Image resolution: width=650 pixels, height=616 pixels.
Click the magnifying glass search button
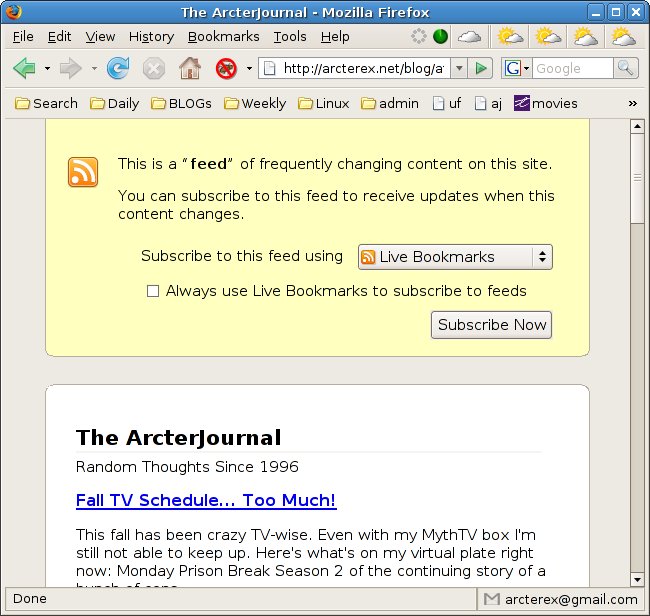(x=625, y=68)
